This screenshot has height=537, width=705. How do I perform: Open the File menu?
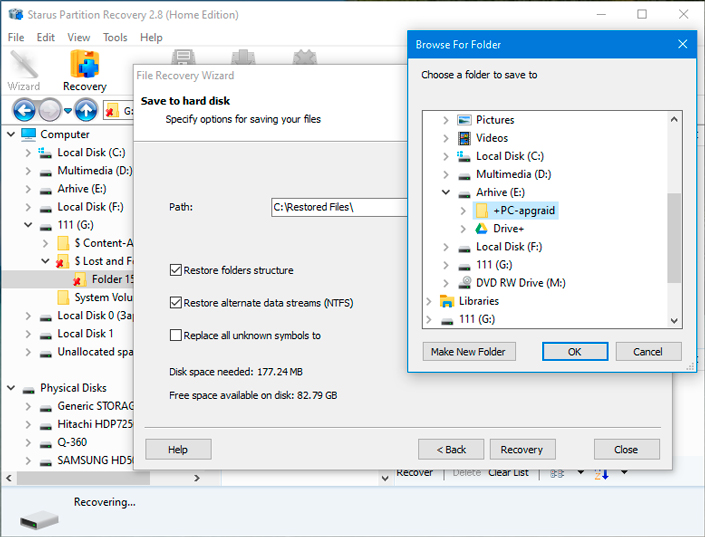tap(16, 37)
